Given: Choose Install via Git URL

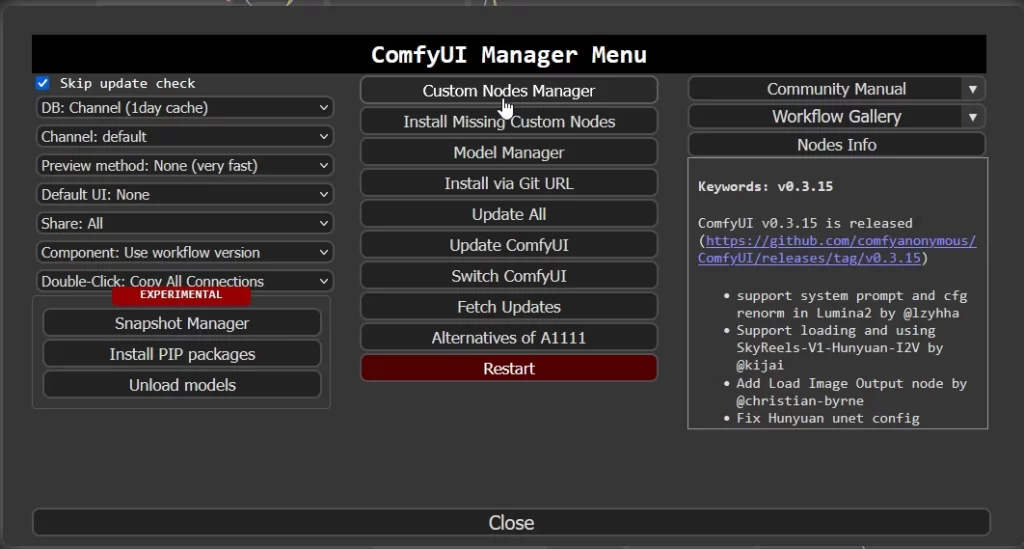Looking at the screenshot, I should (508, 183).
